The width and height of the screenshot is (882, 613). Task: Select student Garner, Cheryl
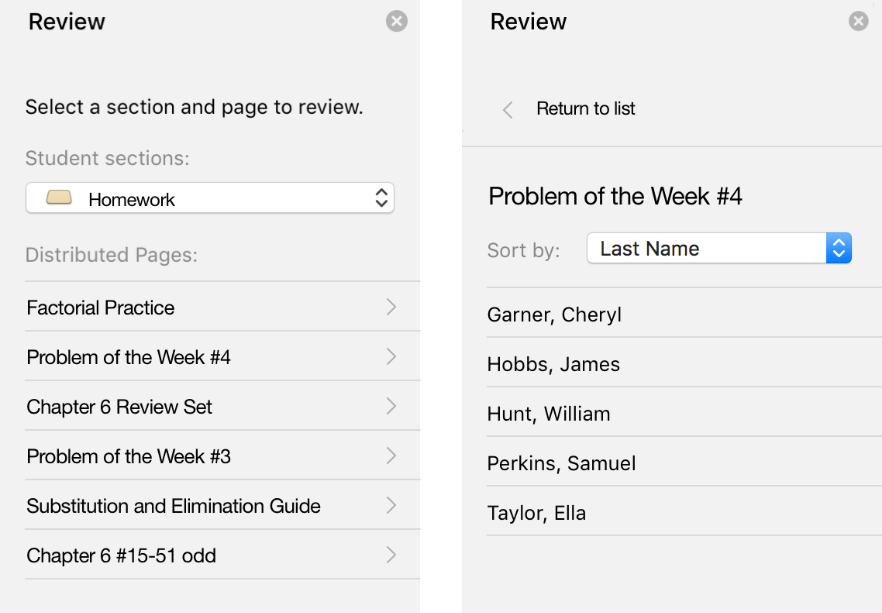click(554, 315)
